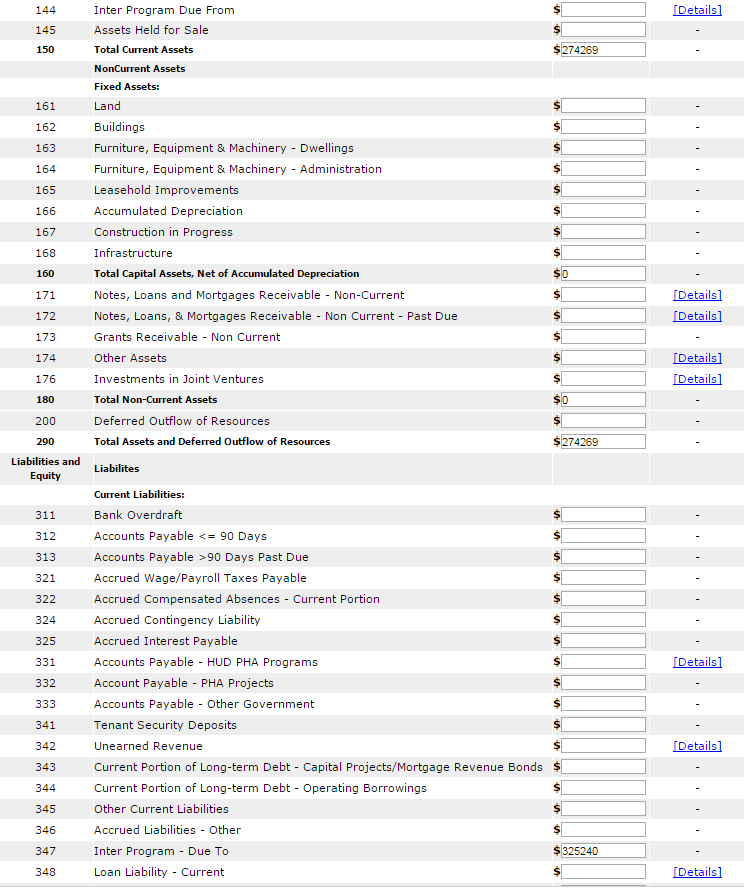Open Details link for Inter Program Due From
The image size is (744, 888).
tap(697, 9)
